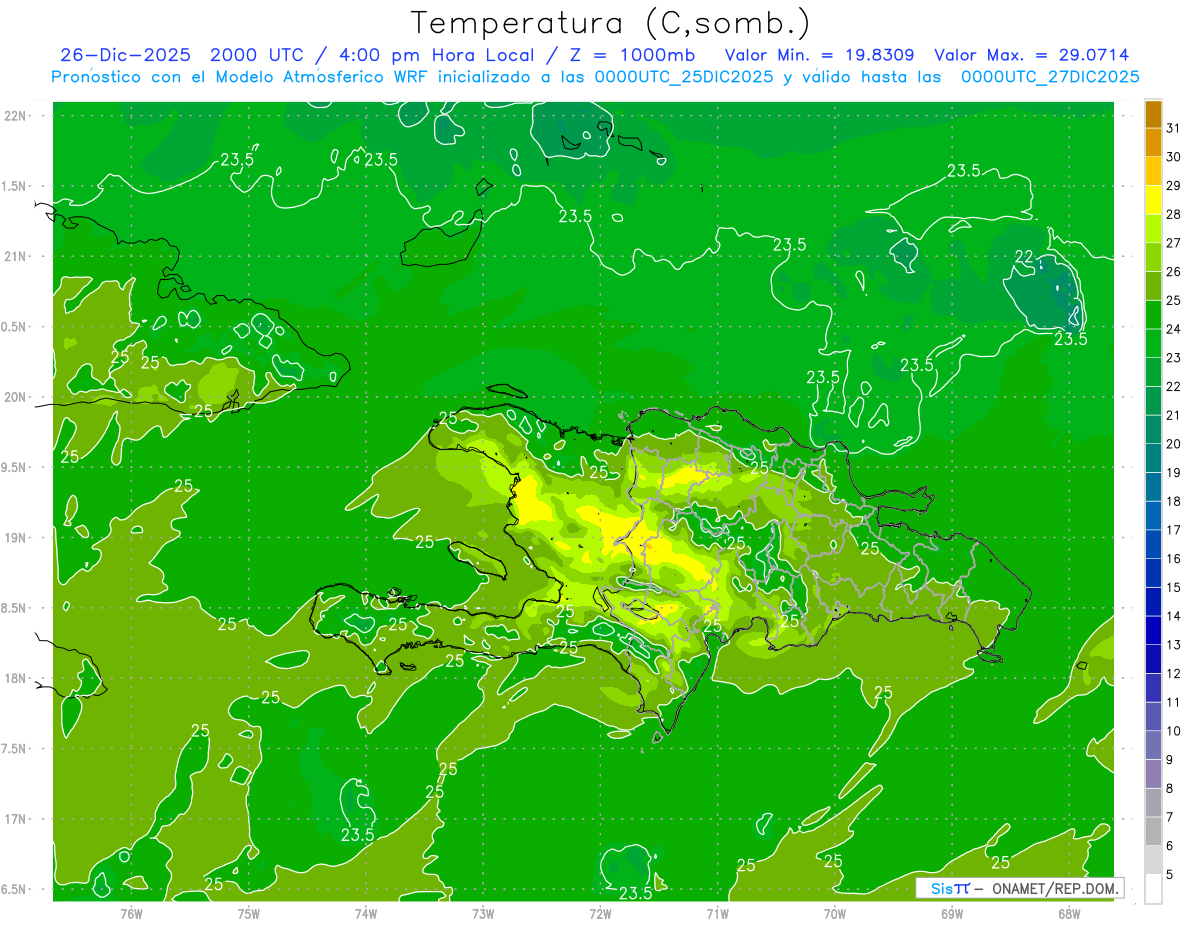Pick the dark blue legend swatch between 13 and 14

[x=1153, y=630]
